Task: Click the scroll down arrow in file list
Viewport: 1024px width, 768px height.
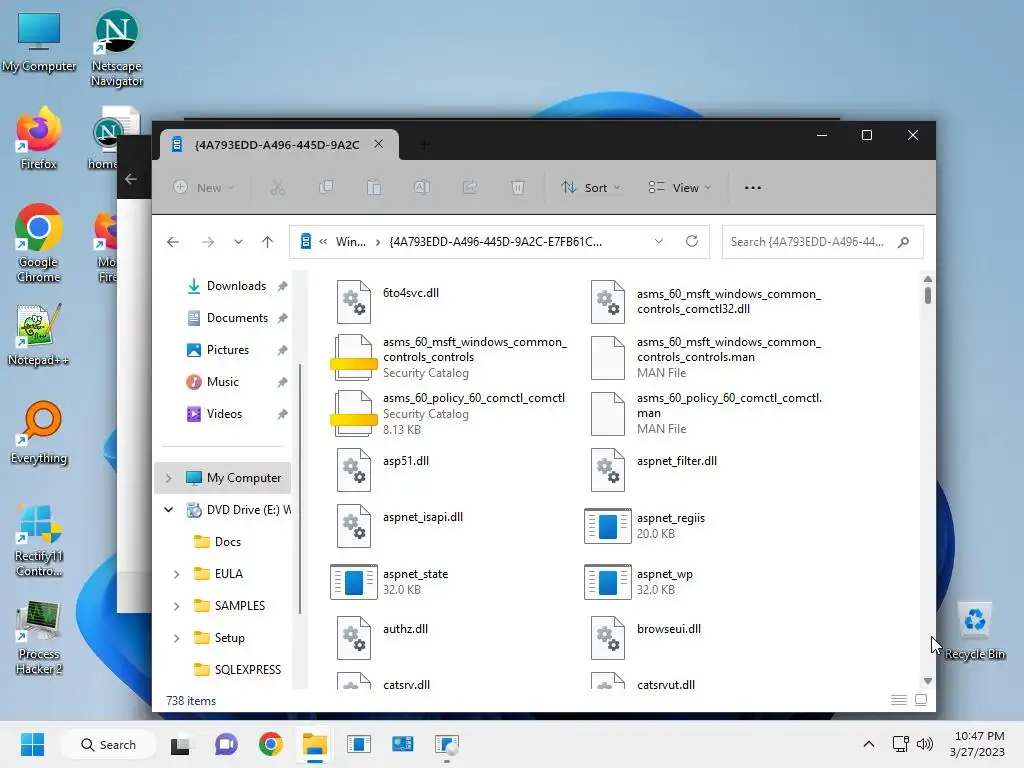Action: (927, 681)
